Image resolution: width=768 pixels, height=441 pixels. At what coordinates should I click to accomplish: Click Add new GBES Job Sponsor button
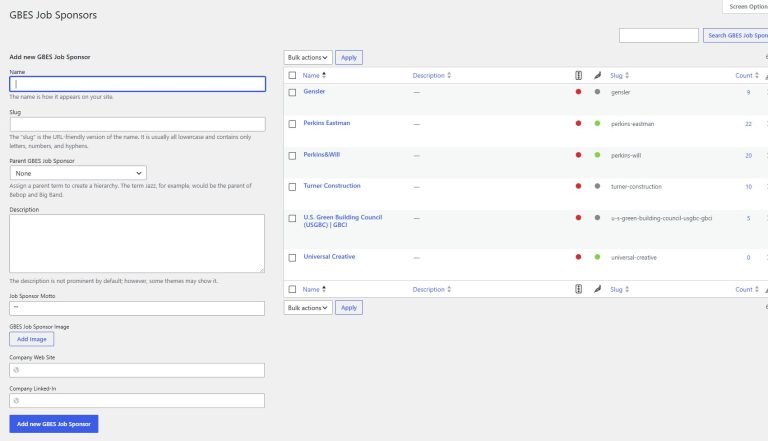(x=54, y=424)
